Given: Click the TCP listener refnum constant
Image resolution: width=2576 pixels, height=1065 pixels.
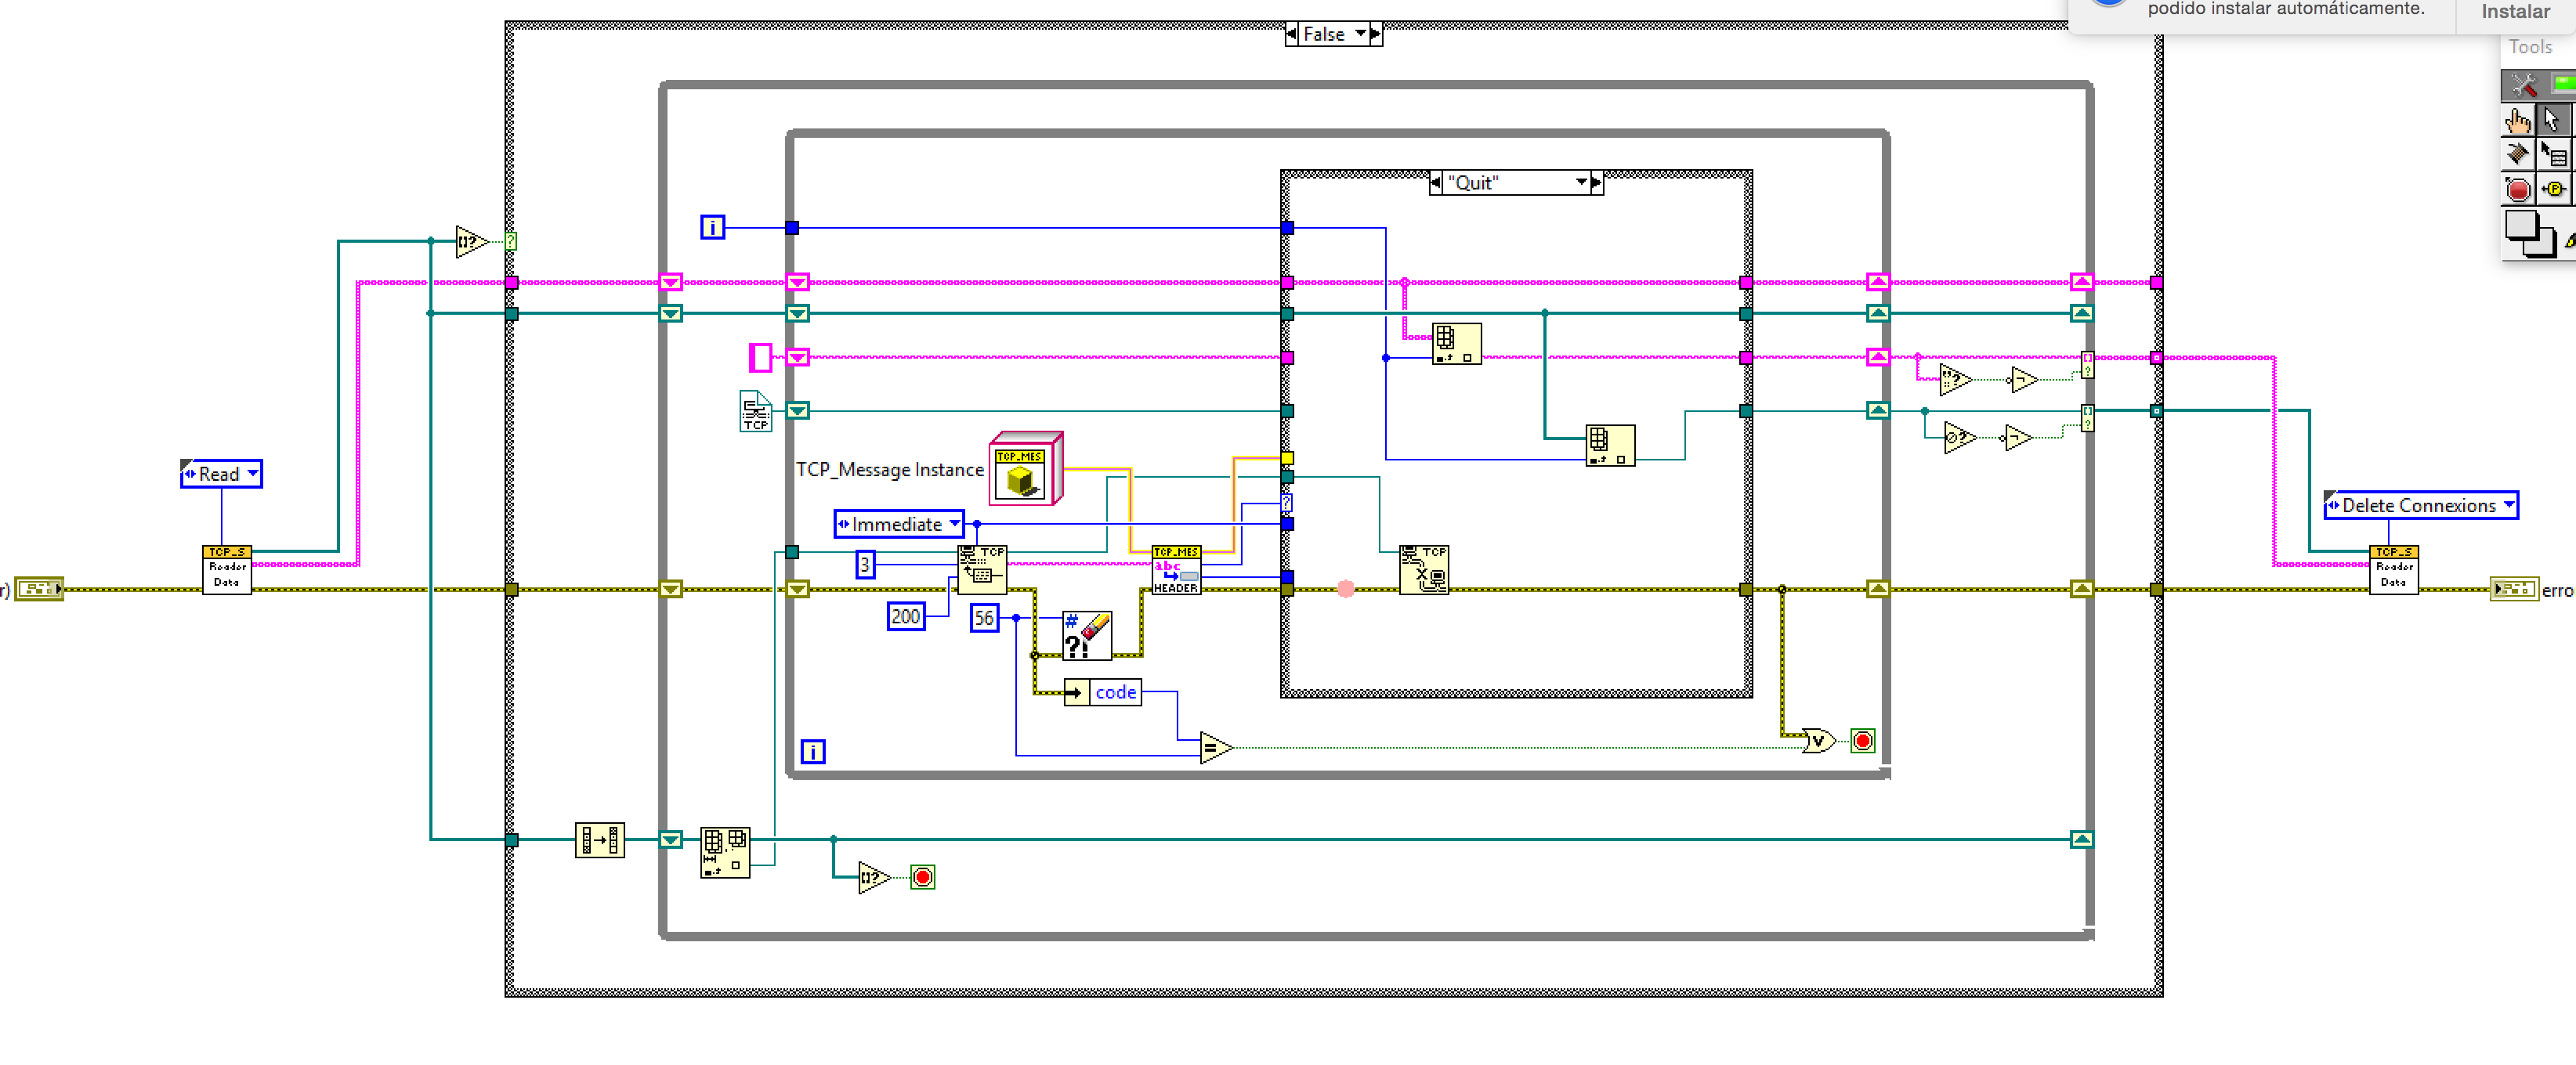Looking at the screenshot, I should pyautogui.click(x=755, y=411).
